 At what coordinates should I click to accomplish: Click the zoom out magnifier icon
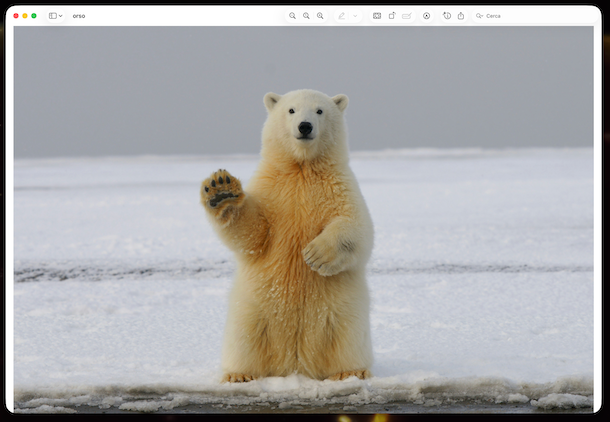coord(292,16)
